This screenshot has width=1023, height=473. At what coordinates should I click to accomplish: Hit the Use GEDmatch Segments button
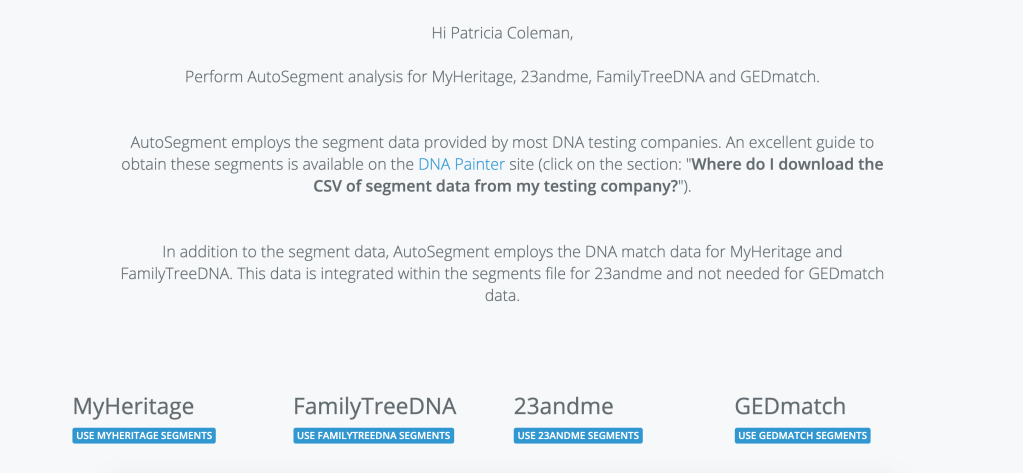point(802,436)
